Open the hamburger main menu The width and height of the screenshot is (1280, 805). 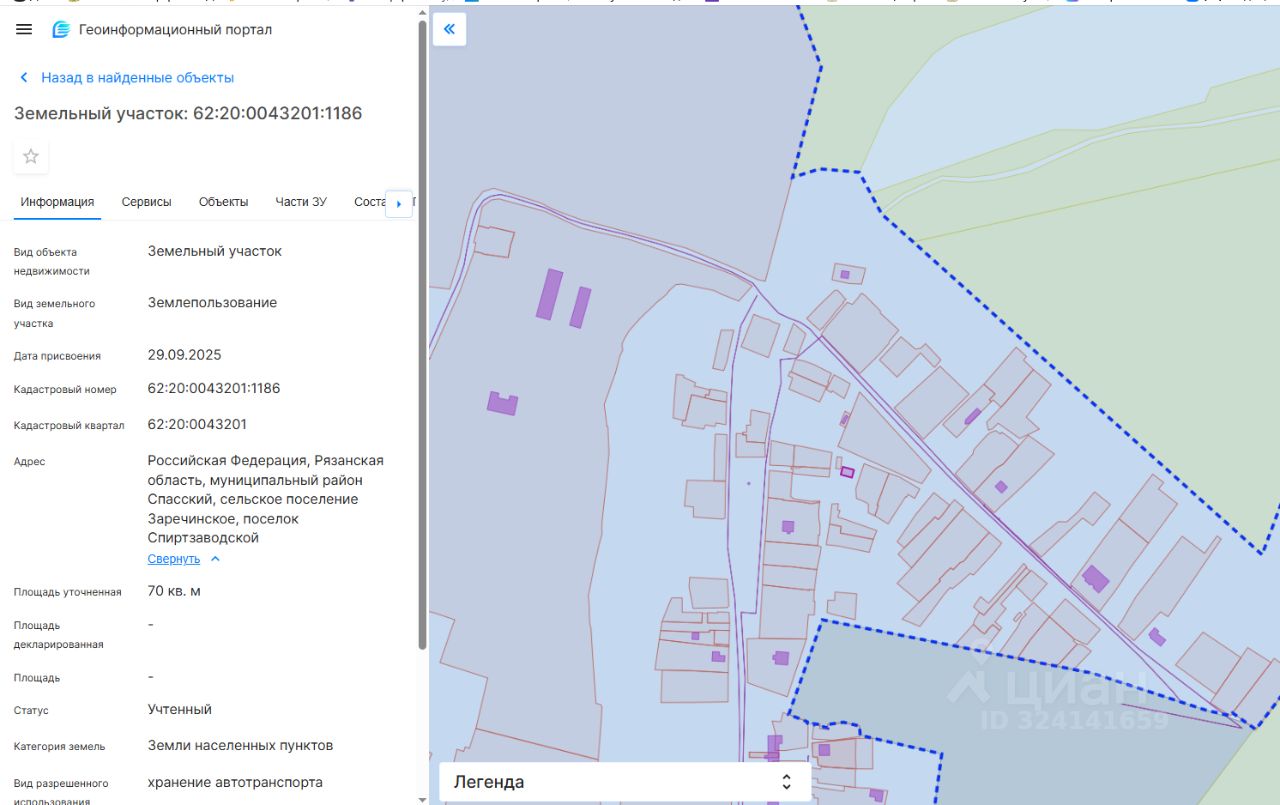[x=24, y=30]
